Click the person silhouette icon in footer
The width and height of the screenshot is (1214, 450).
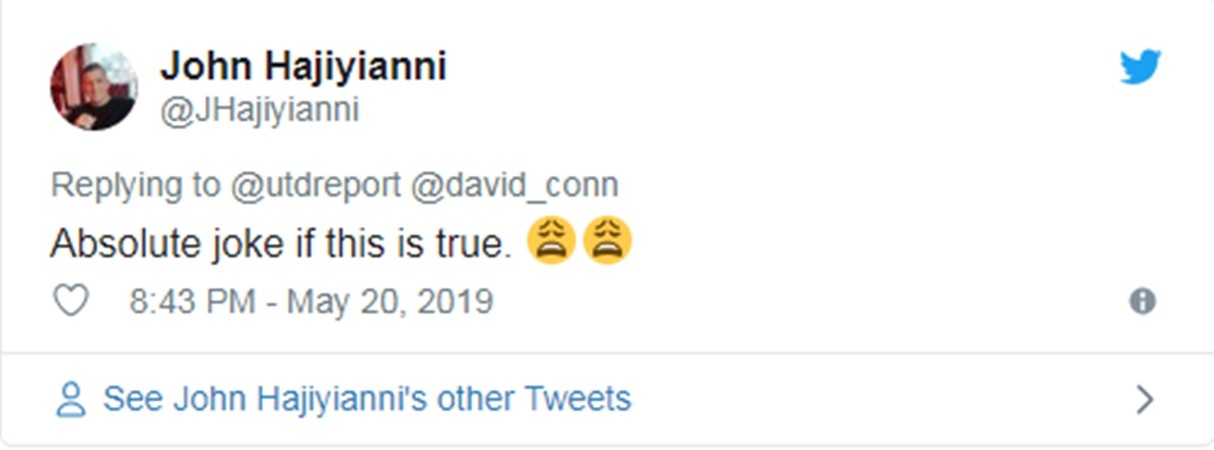70,399
